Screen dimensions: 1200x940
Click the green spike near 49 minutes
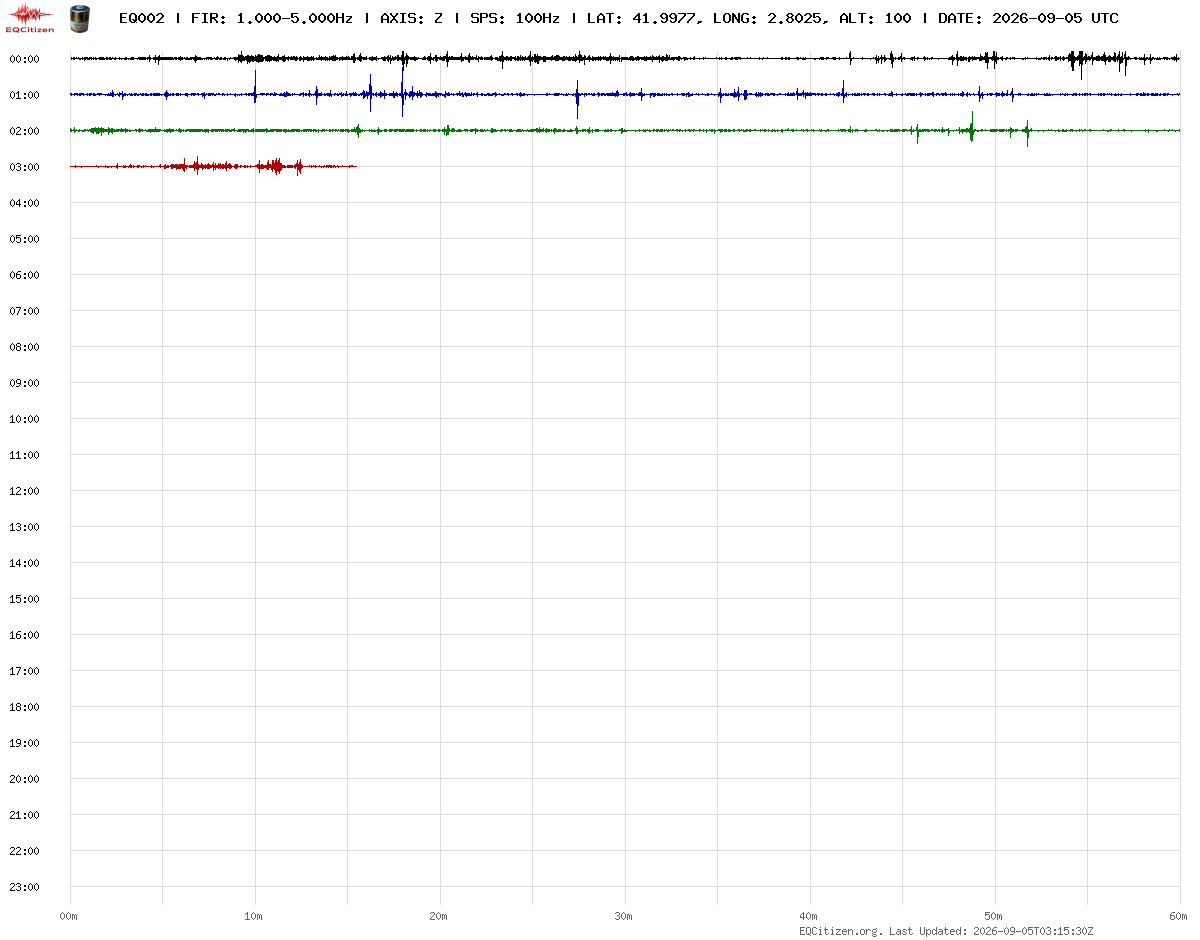(971, 127)
